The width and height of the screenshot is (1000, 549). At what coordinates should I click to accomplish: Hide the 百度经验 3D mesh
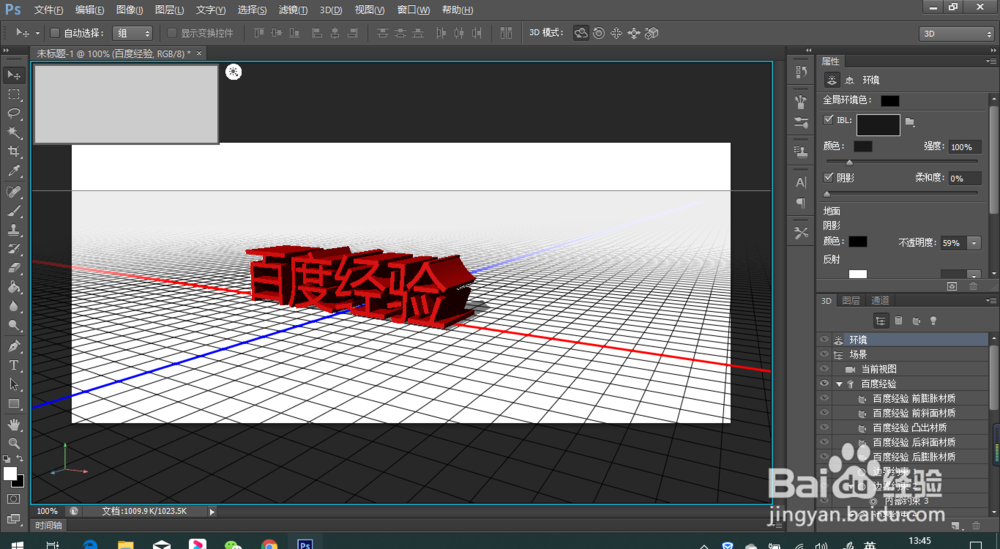click(x=824, y=384)
